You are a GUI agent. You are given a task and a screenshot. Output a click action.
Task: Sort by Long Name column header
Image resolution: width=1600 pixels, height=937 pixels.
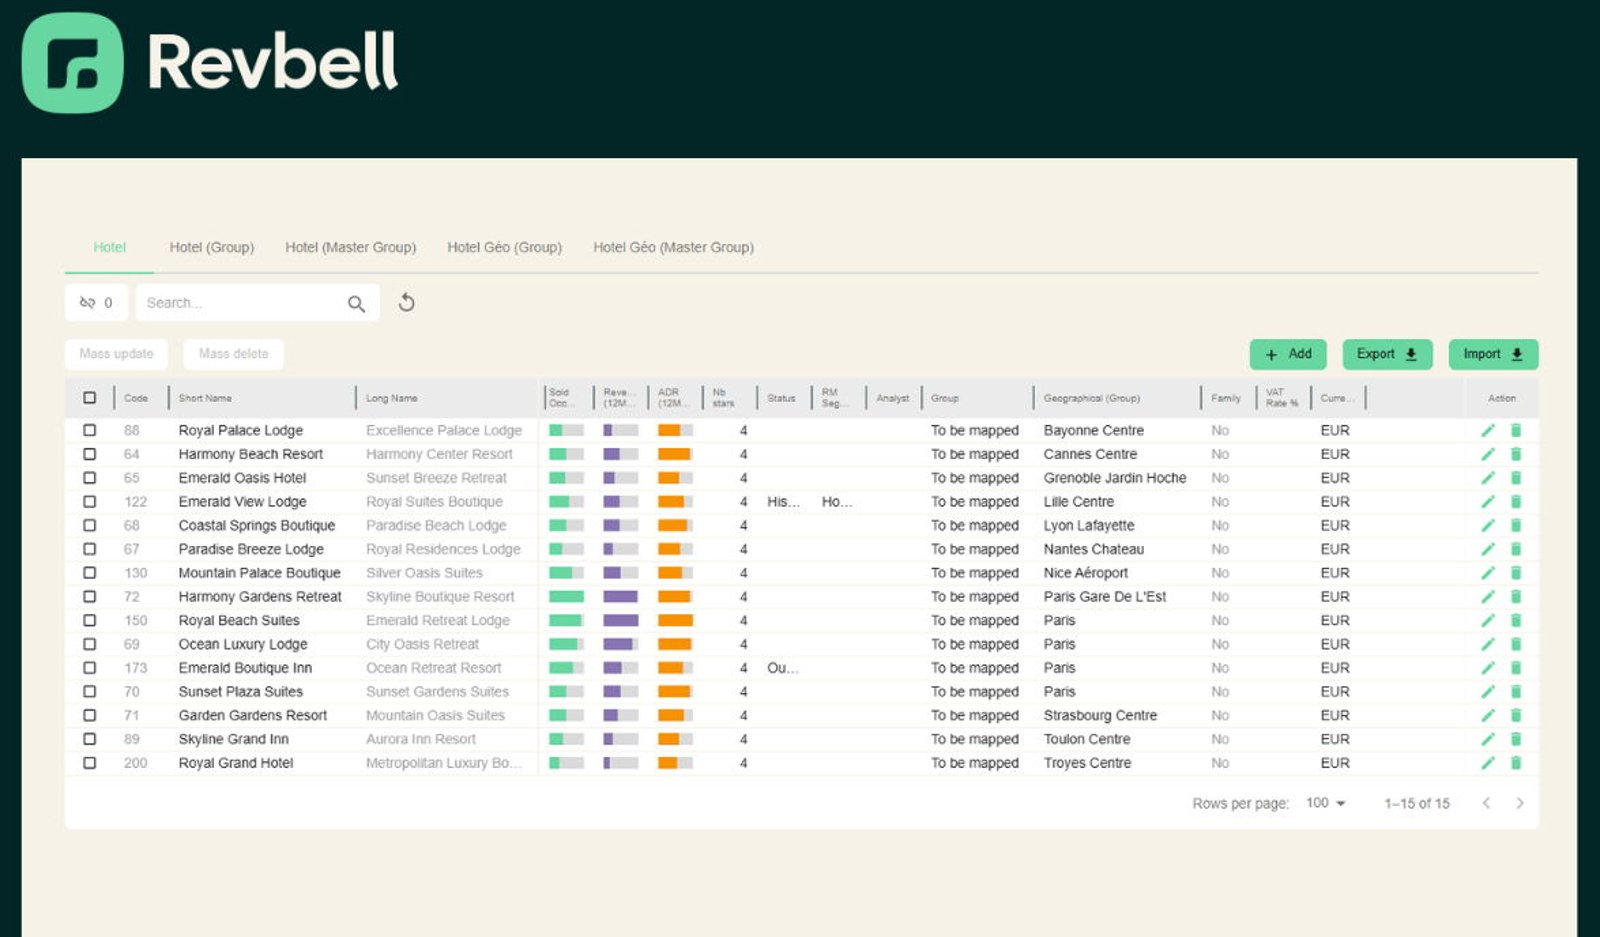(391, 398)
